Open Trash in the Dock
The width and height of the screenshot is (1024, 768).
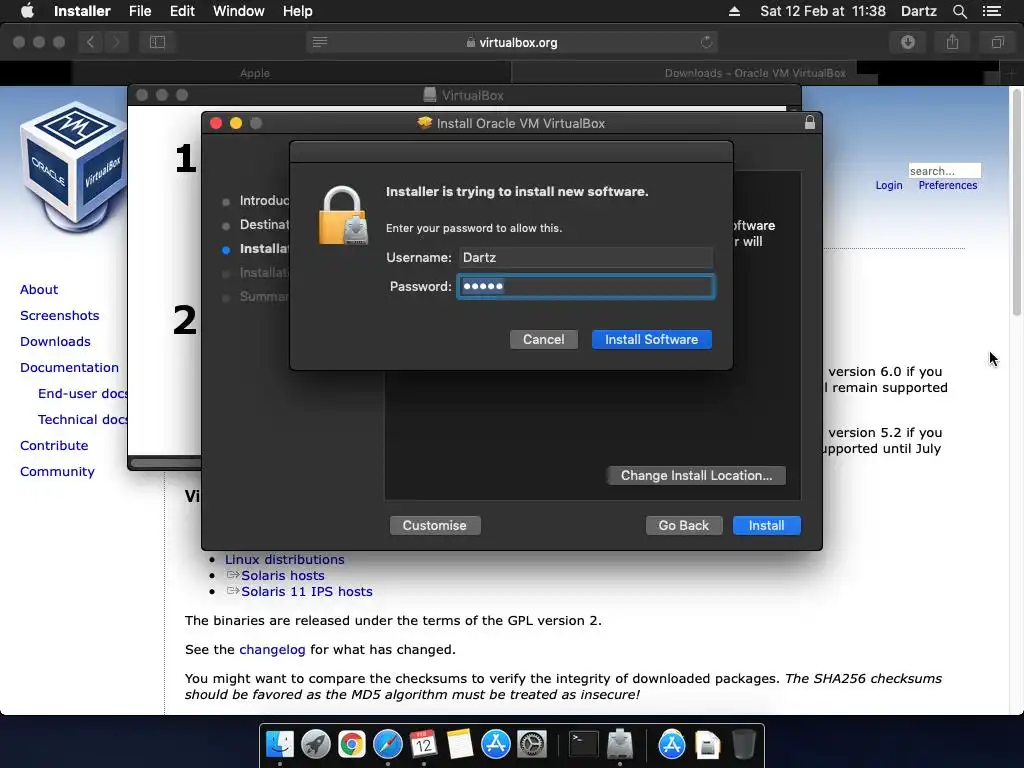[743, 744]
